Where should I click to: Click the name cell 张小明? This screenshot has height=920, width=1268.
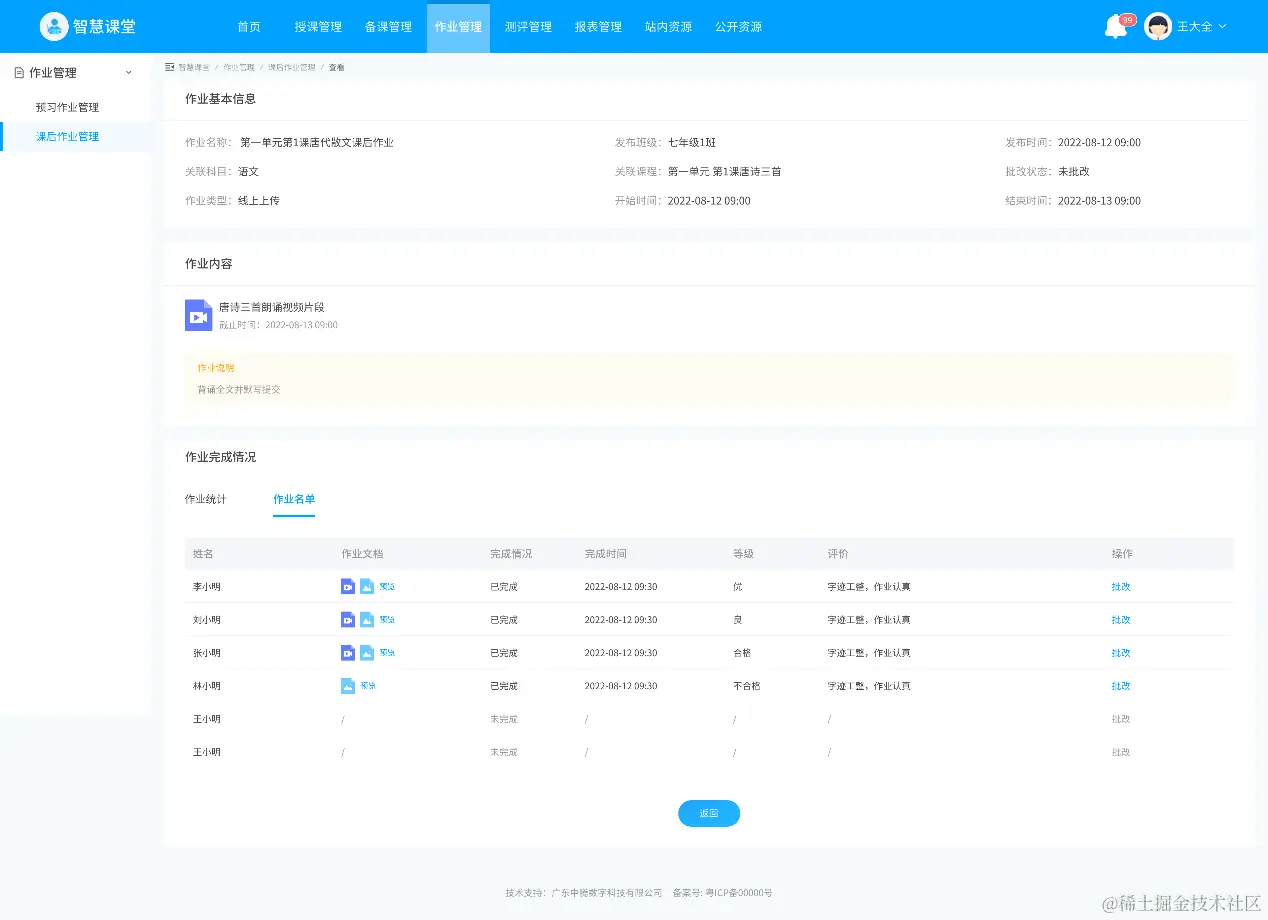[x=207, y=653]
